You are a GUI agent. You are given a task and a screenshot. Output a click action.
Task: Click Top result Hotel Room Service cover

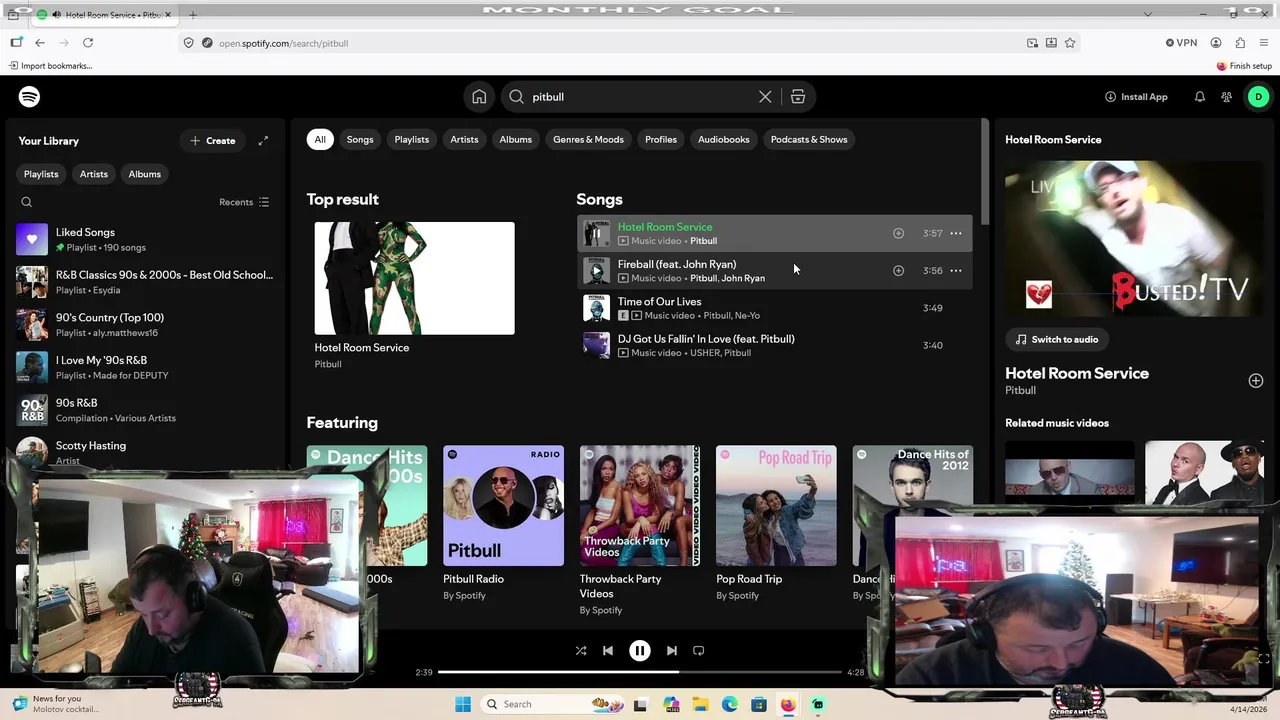[414, 278]
